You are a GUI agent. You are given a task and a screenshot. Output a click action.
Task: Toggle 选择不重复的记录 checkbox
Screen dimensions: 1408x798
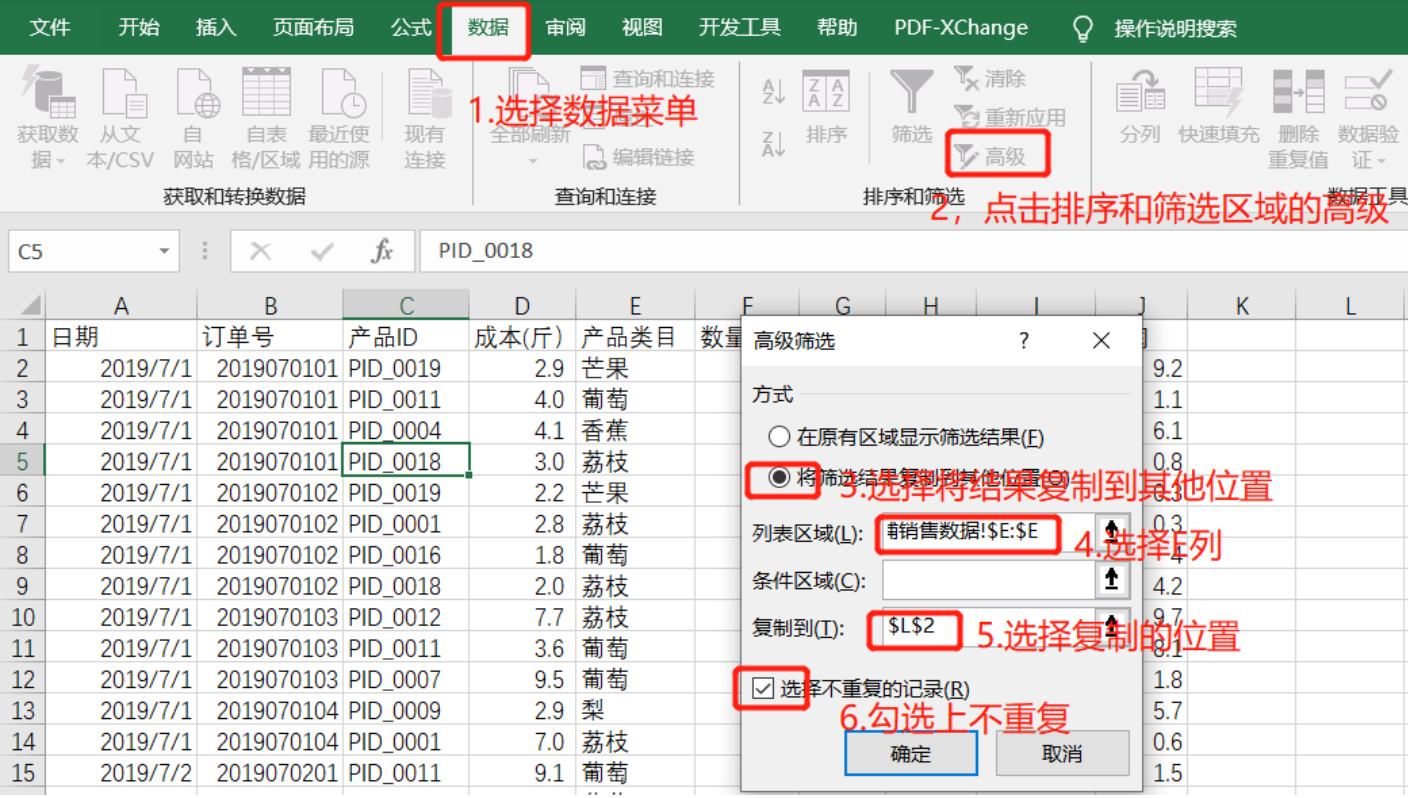(x=763, y=689)
